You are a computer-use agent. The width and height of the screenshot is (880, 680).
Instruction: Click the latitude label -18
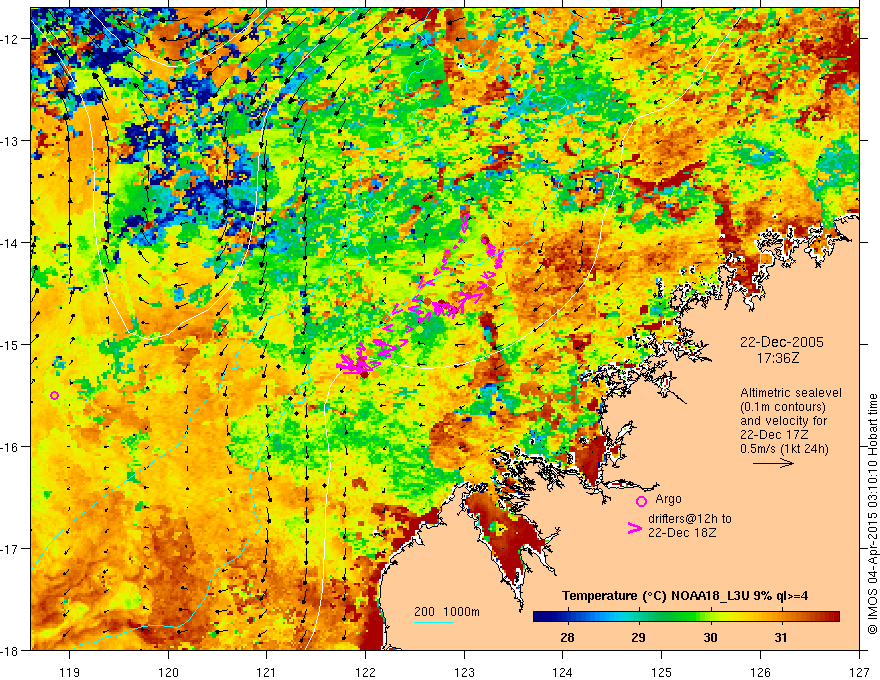click(11, 650)
